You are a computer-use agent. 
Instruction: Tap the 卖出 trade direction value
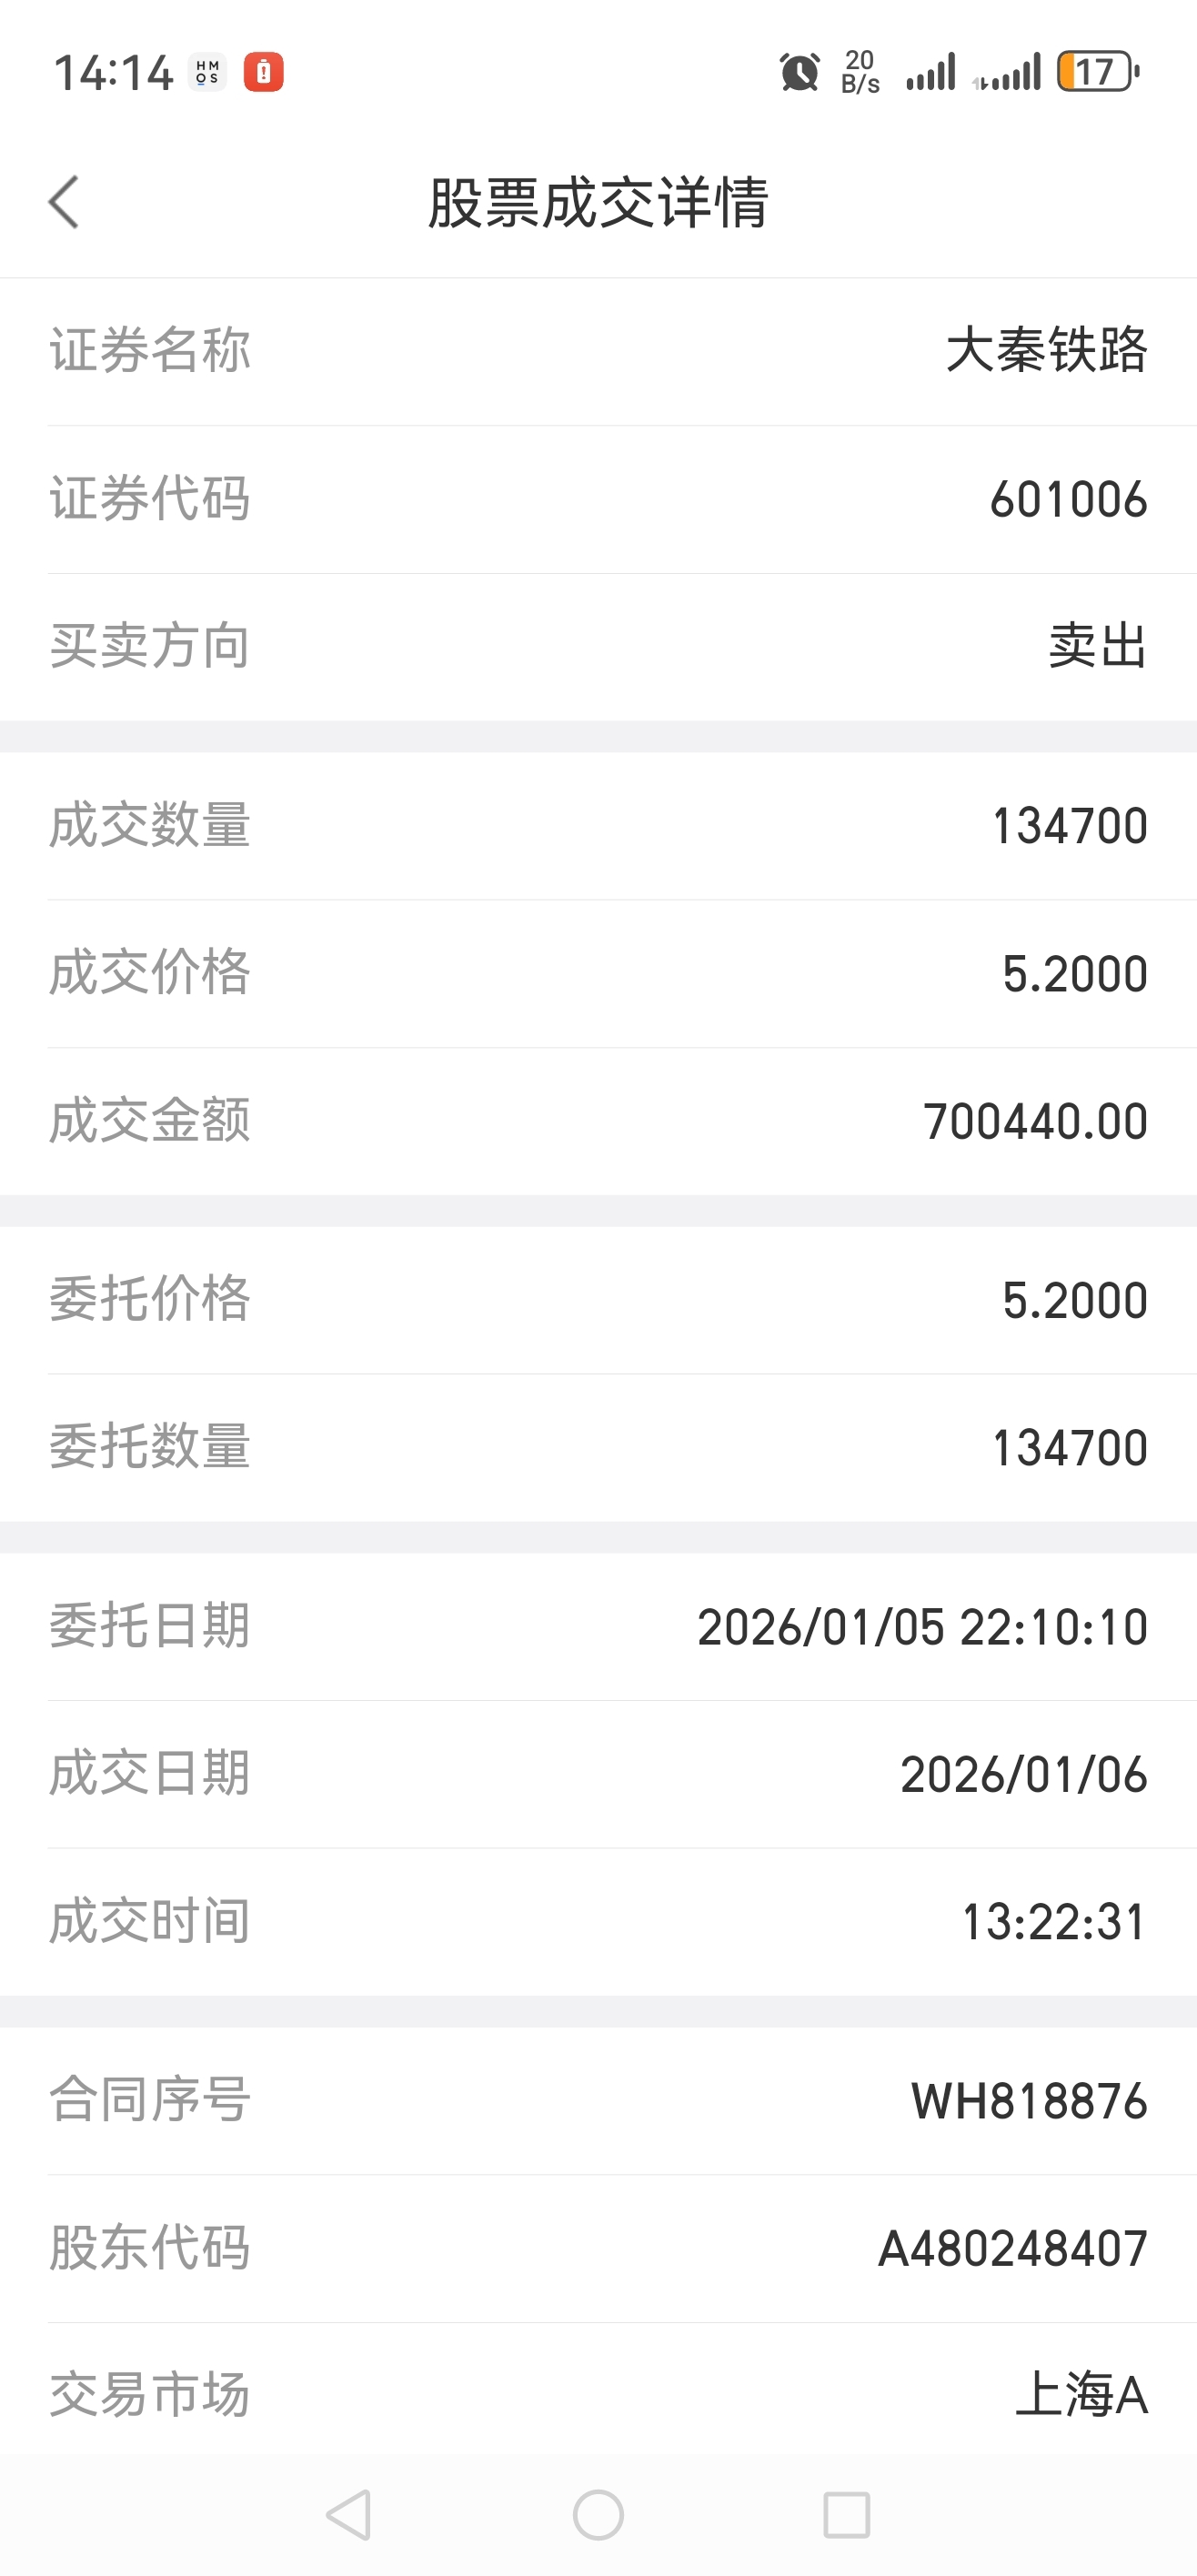(1097, 646)
